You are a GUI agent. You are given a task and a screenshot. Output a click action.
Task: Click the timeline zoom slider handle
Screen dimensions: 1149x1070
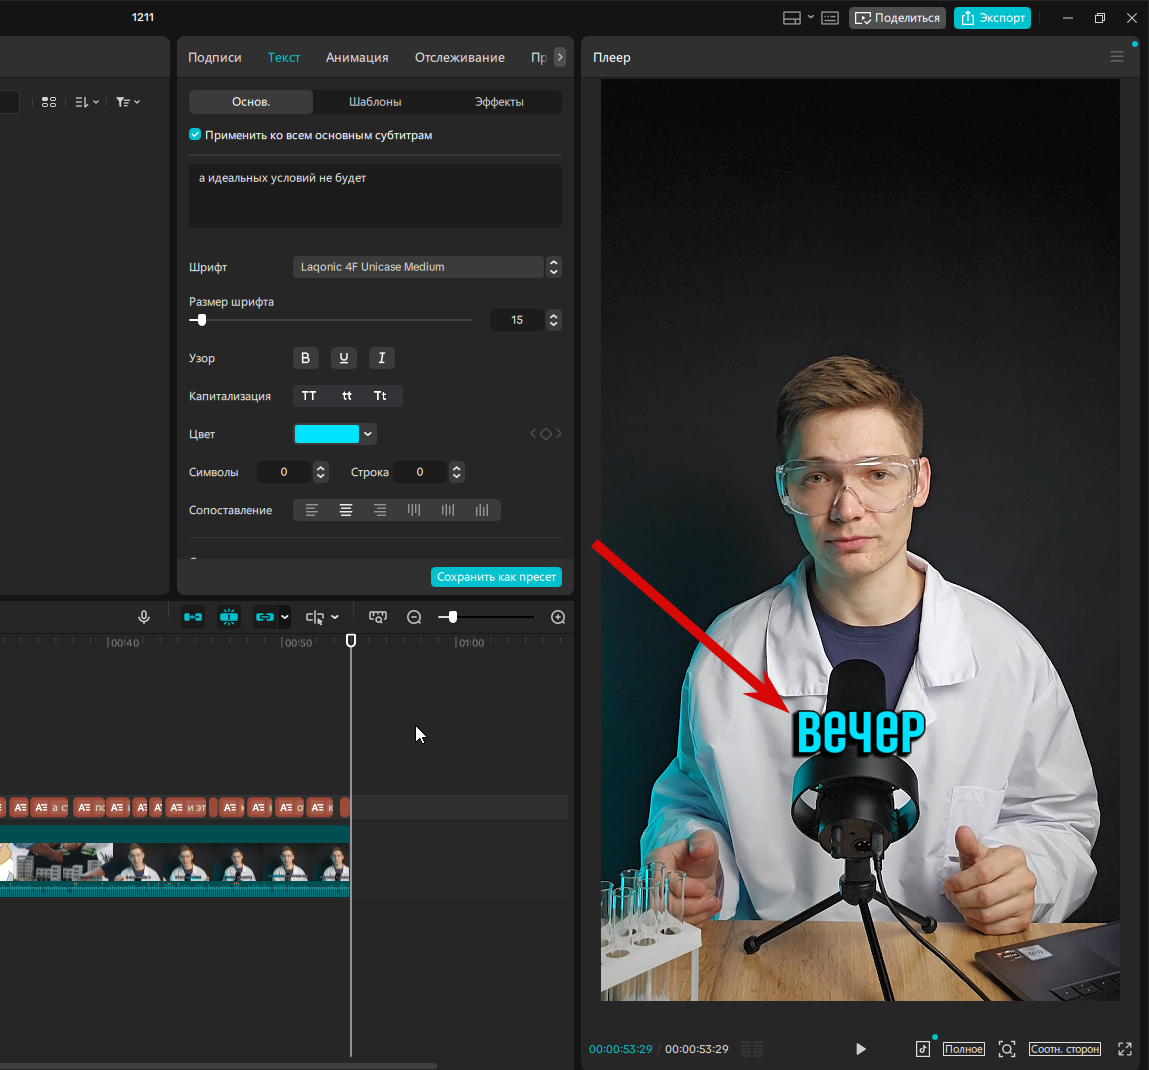[x=453, y=617]
